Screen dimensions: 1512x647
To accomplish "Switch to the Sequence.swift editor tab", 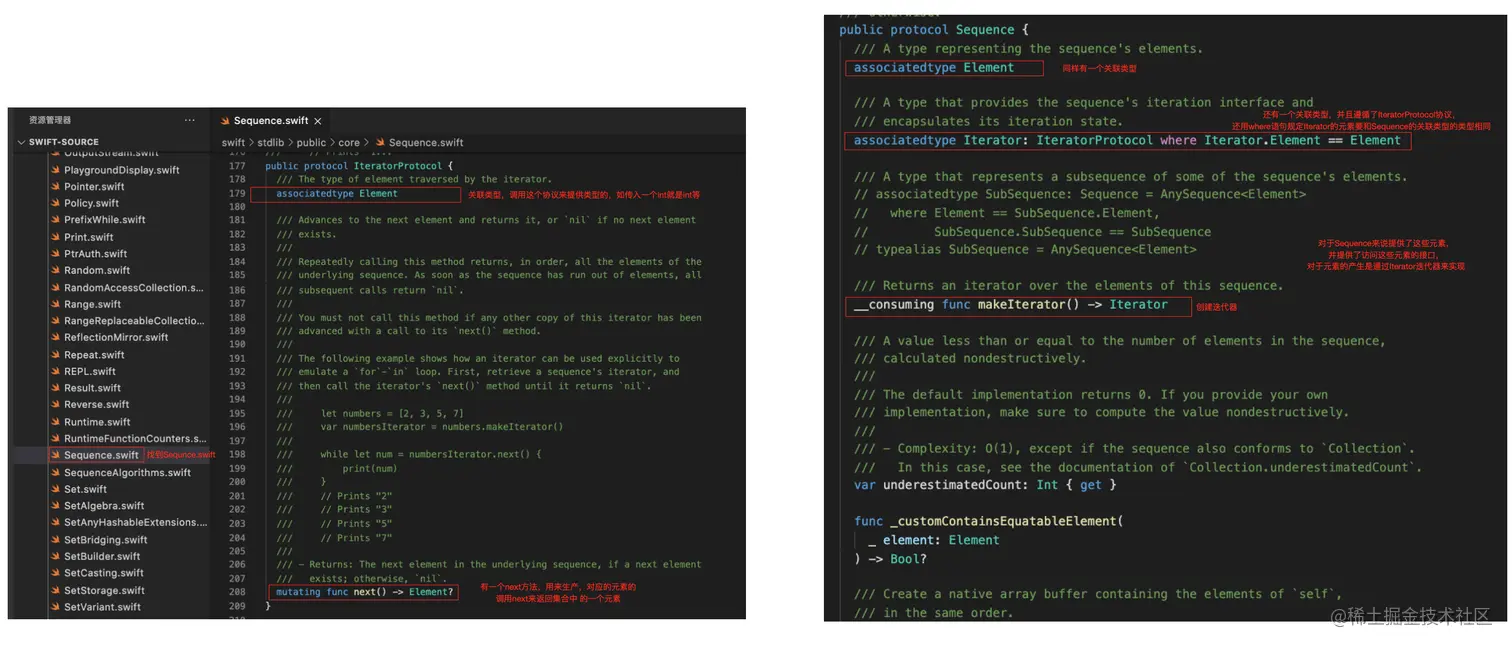I will pyautogui.click(x=272, y=121).
